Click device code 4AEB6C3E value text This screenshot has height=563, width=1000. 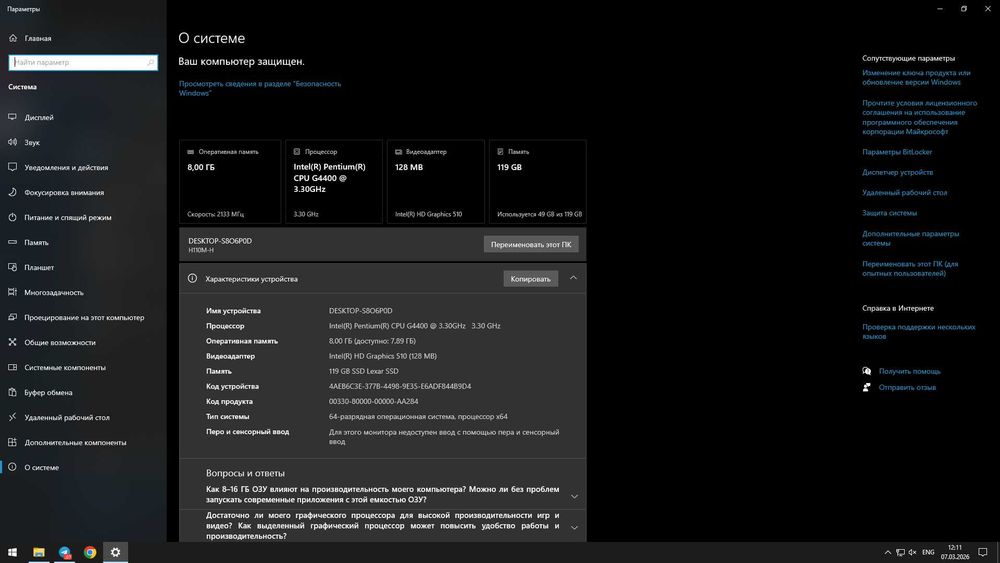[x=400, y=386]
